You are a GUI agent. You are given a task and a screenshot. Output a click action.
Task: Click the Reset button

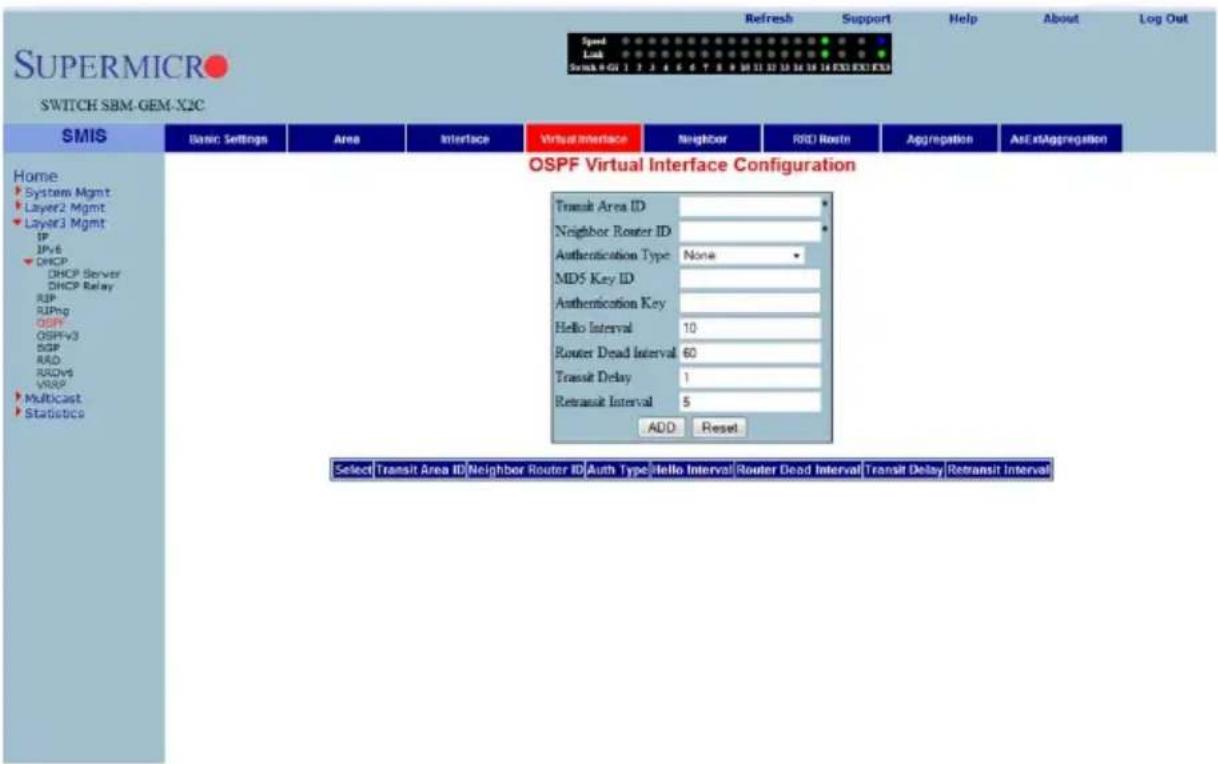click(719, 427)
